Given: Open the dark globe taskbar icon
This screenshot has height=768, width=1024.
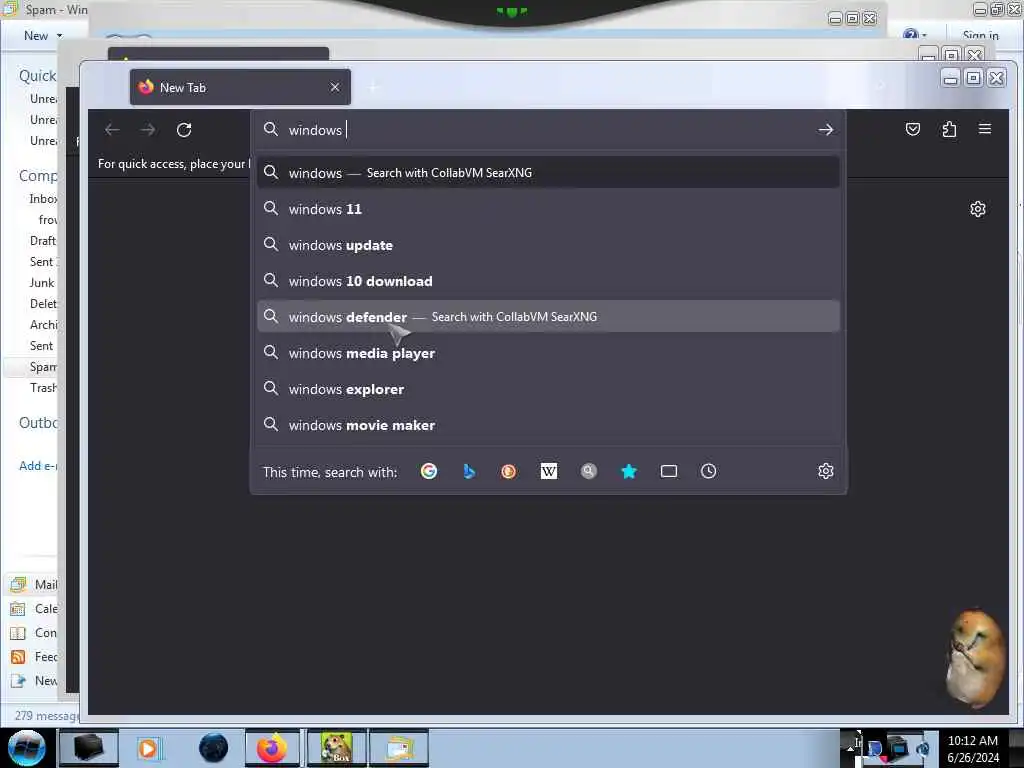Looking at the screenshot, I should [x=214, y=748].
